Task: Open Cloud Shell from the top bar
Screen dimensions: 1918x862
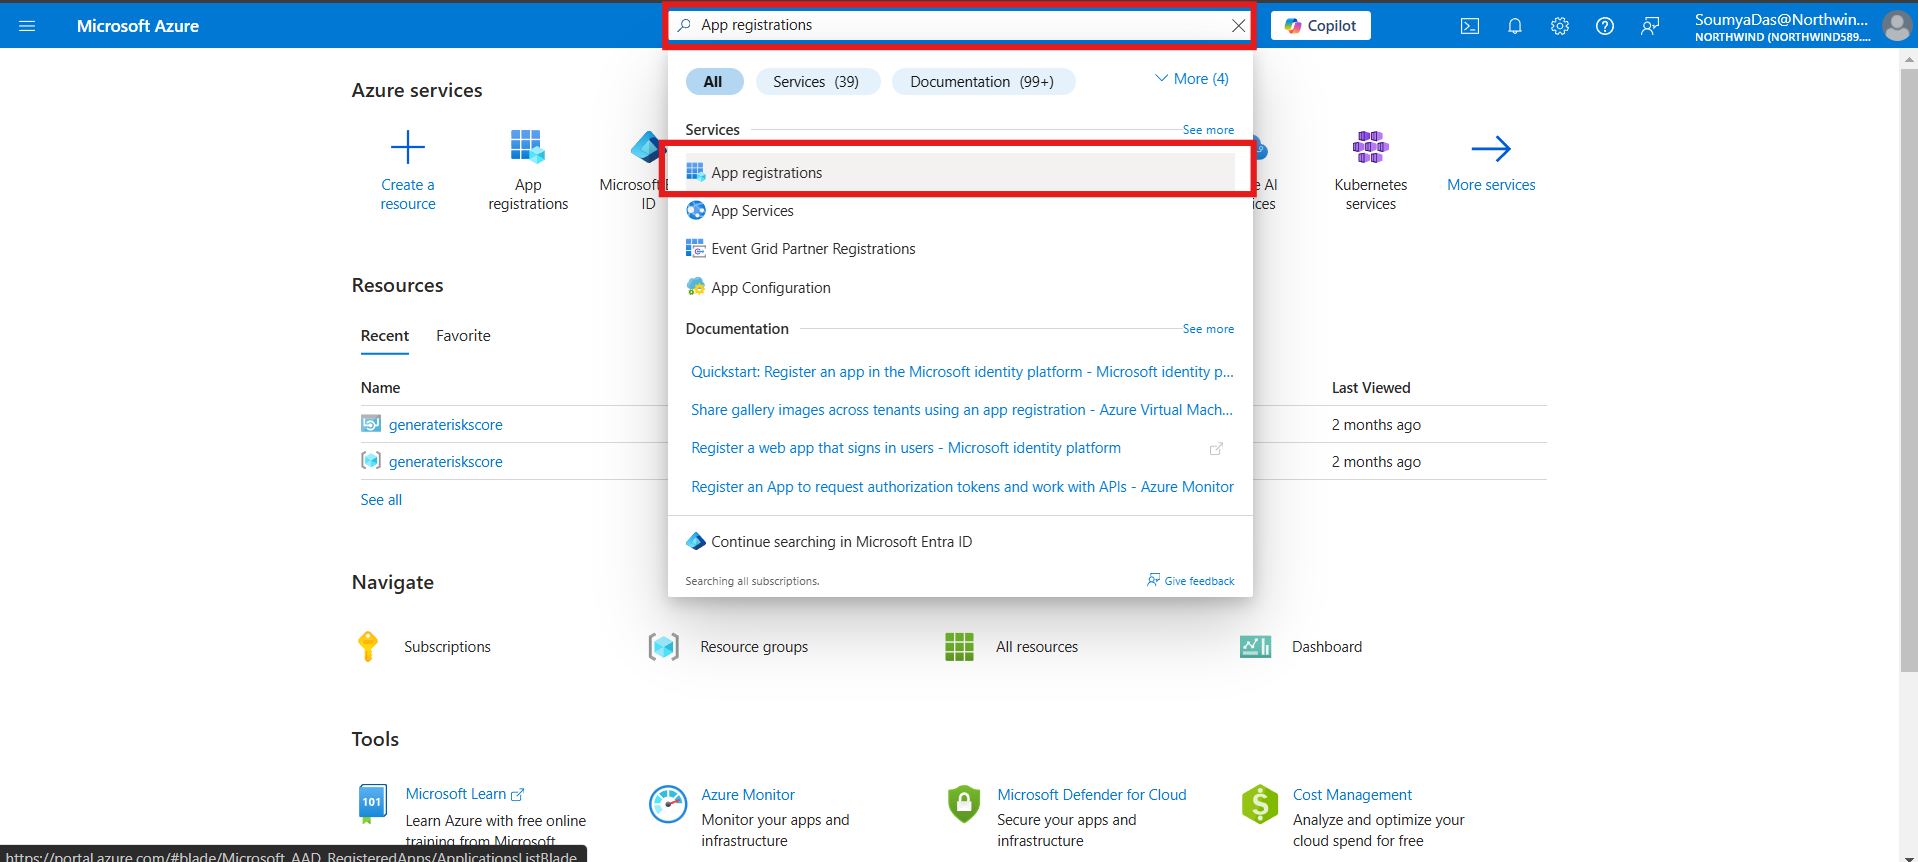Action: pos(1469,26)
